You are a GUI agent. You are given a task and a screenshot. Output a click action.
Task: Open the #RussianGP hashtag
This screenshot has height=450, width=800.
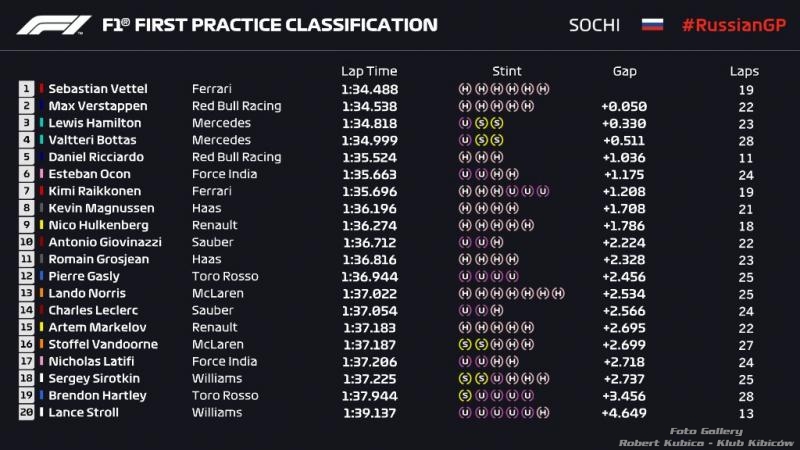point(734,25)
